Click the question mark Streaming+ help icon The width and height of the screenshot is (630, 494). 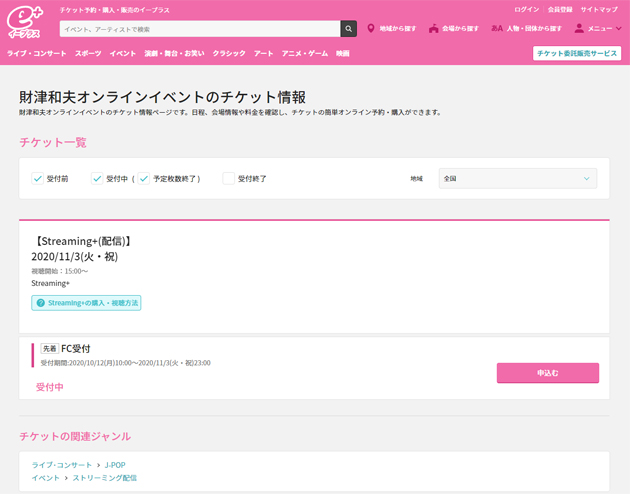(x=41, y=303)
